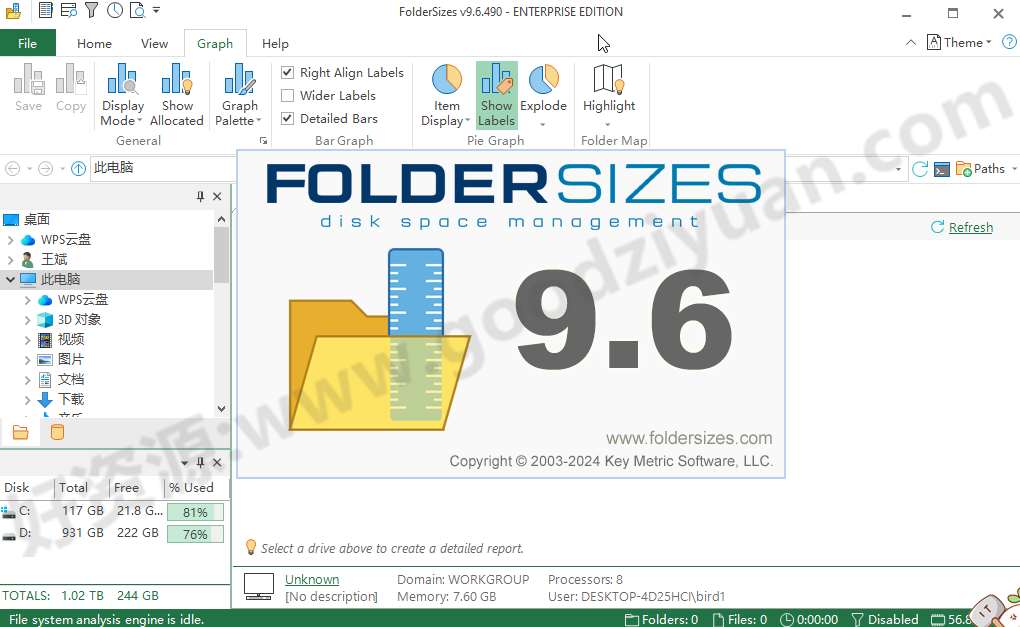Enable the Wider Labels checkbox
1020x627 pixels.
[x=286, y=95]
